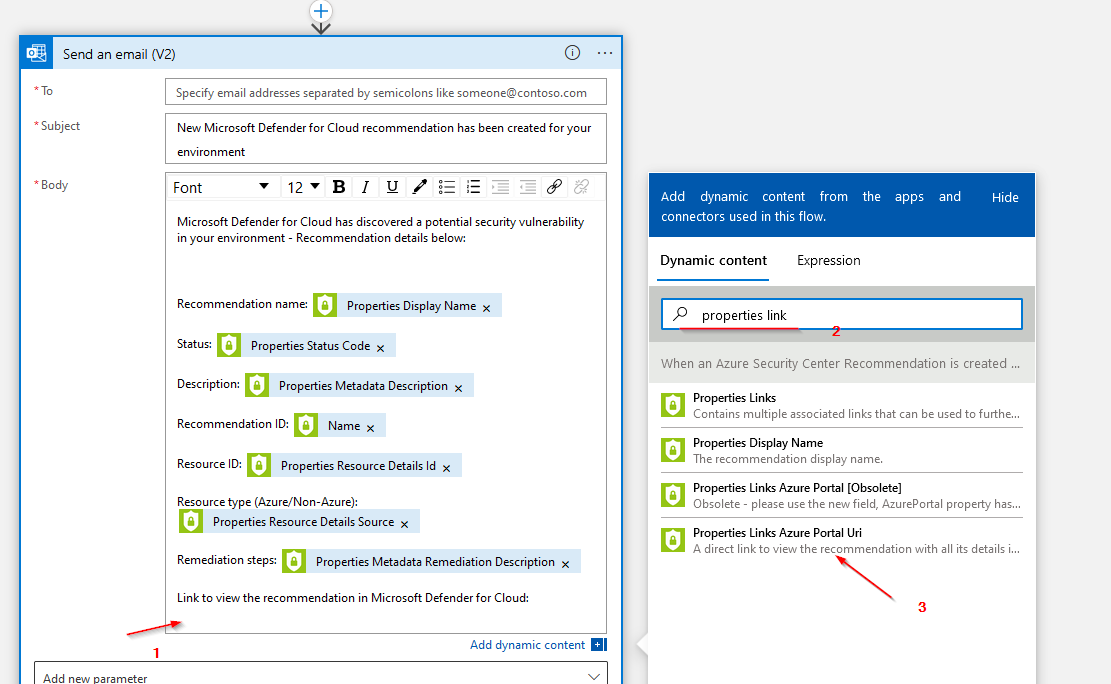The height and width of the screenshot is (684, 1111).
Task: Click the Outlook connector icon in the header
Action: coord(36,53)
